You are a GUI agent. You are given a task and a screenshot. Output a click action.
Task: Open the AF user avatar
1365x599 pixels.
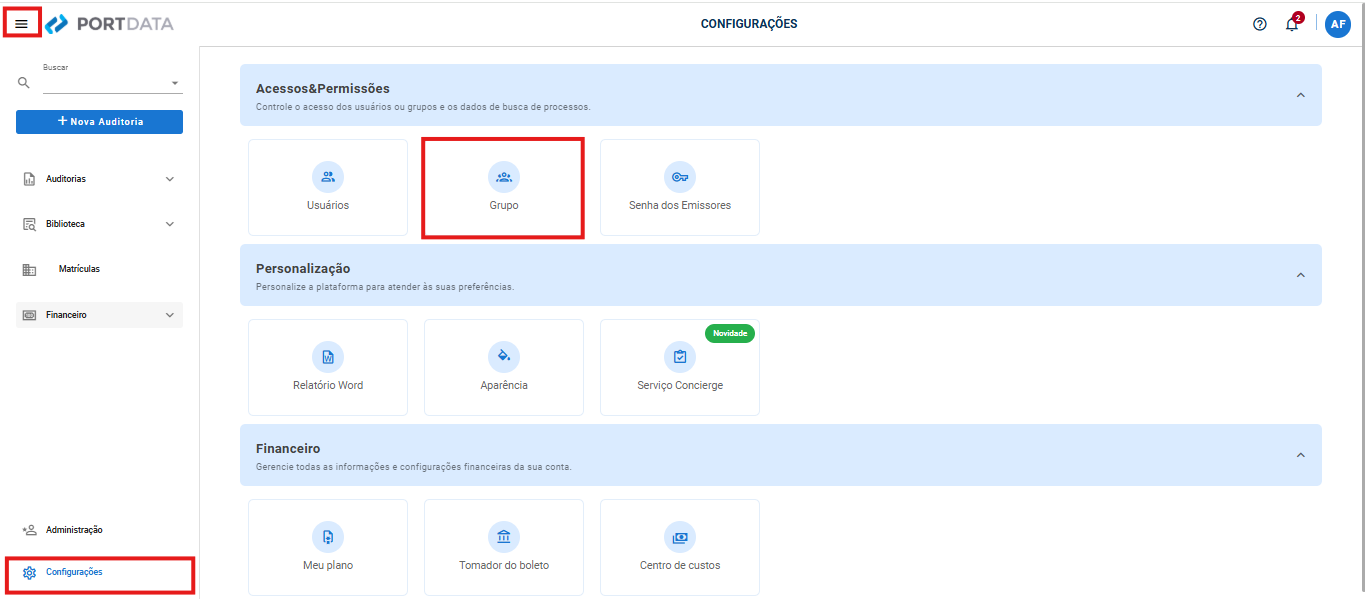[x=1338, y=24]
